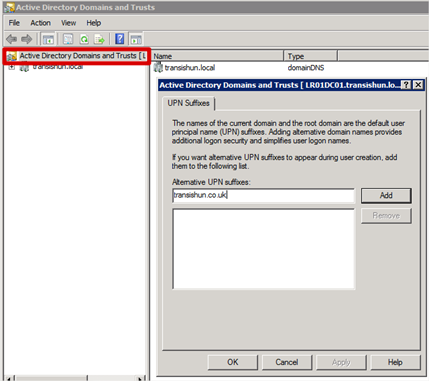Open the Properties toolbar icon
Viewport: 429px width, 381px height.
click(68, 39)
